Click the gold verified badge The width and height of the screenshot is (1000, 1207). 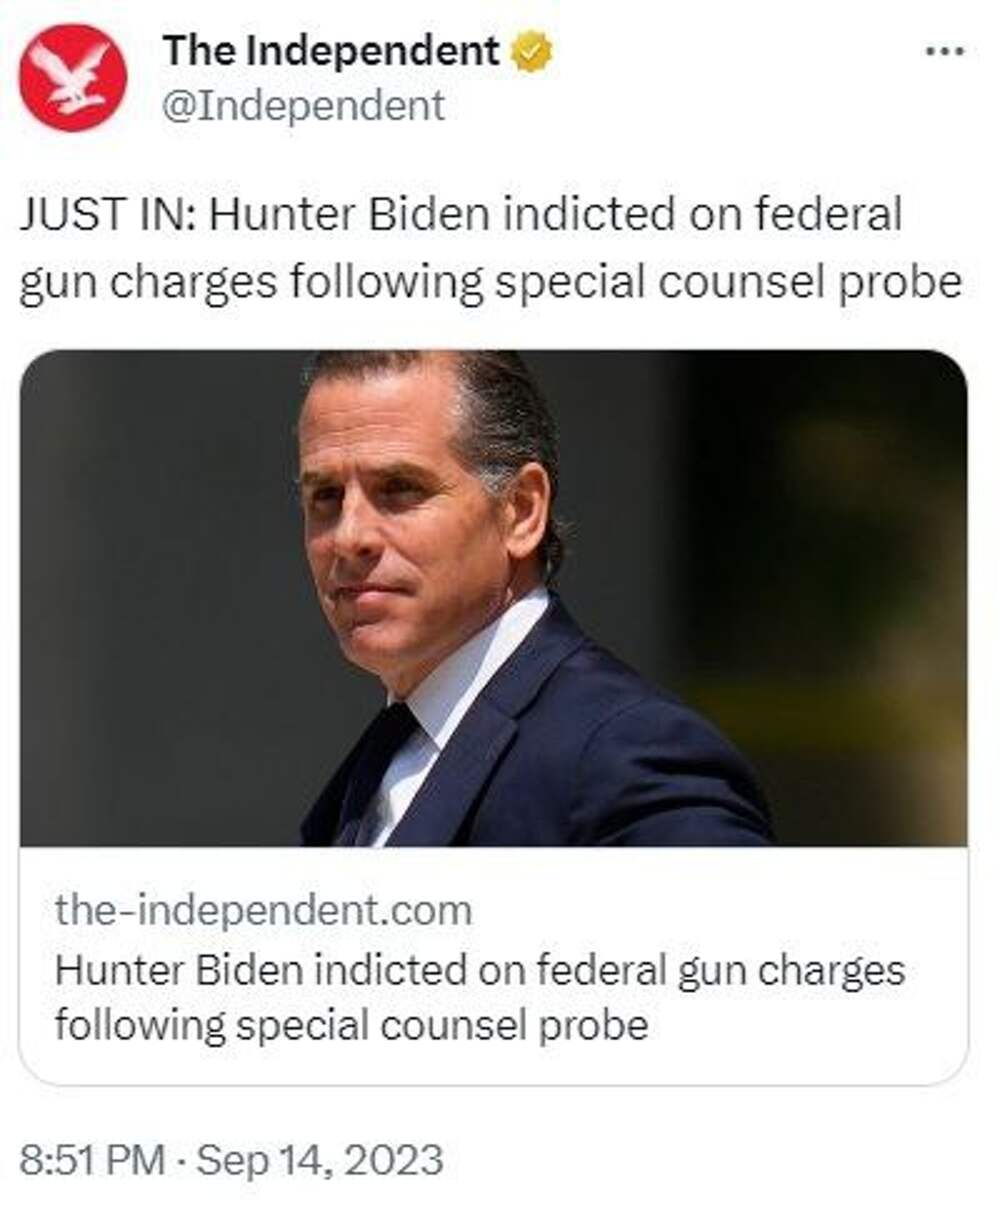[531, 51]
